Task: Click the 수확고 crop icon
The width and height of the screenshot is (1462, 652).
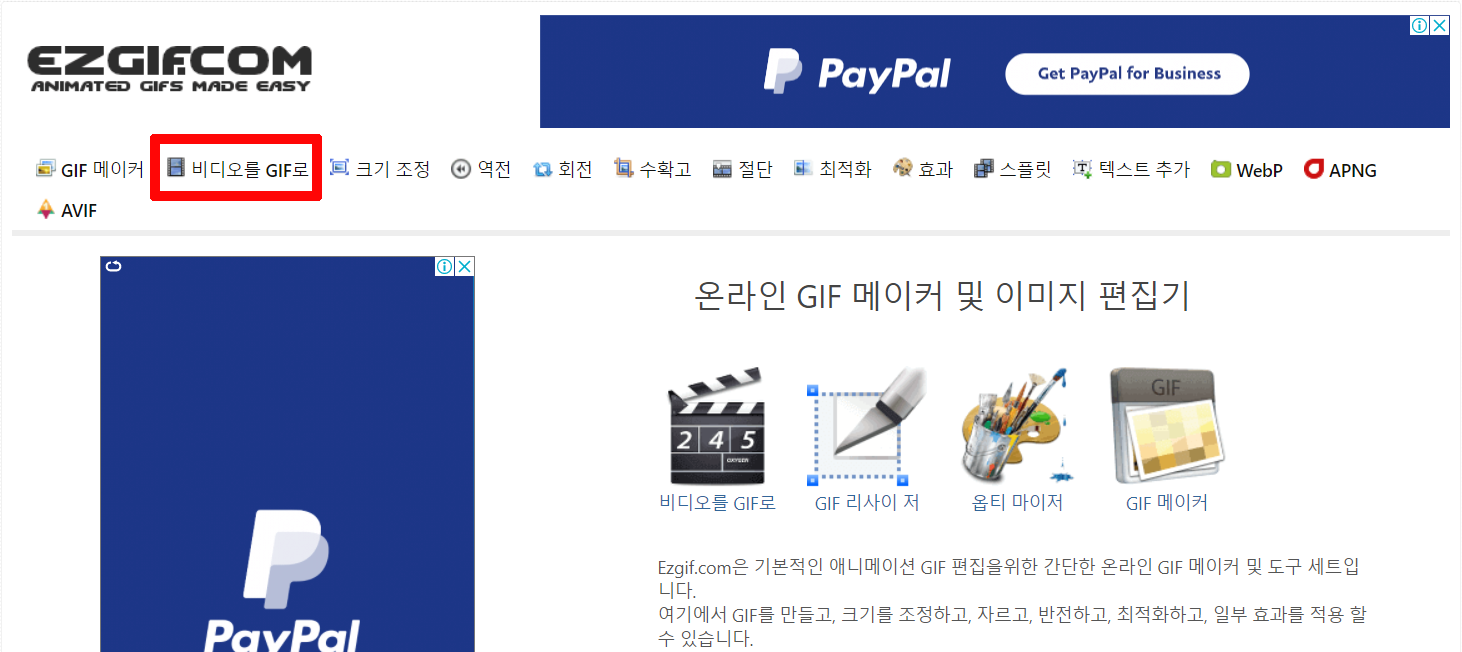Action: tap(624, 169)
